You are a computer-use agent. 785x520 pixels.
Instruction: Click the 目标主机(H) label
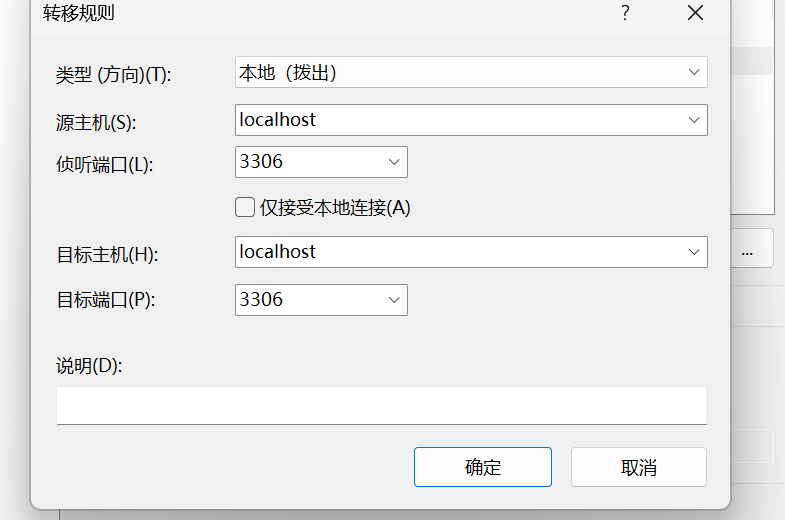[108, 255]
